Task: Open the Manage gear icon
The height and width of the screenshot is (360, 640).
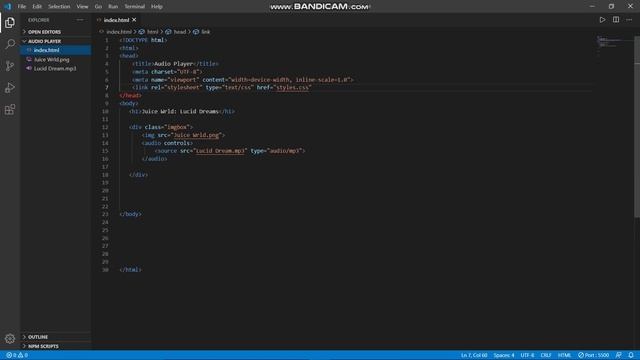Action: click(10, 338)
